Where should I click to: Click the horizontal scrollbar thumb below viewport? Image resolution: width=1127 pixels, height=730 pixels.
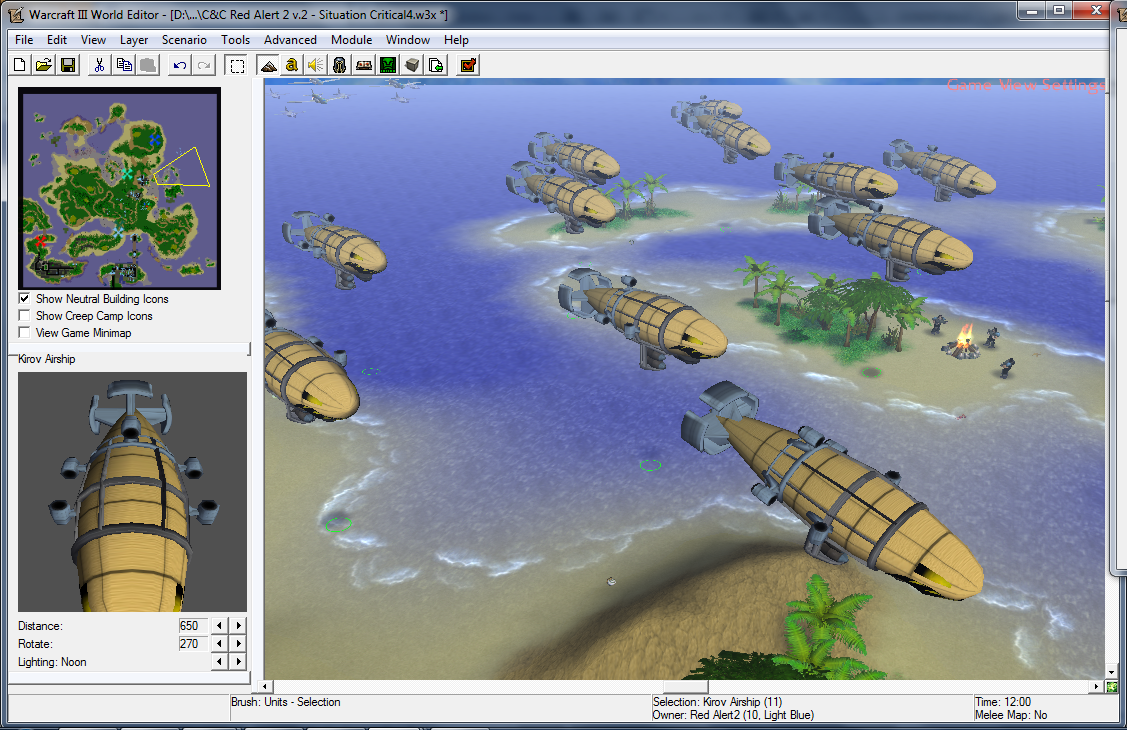[685, 687]
